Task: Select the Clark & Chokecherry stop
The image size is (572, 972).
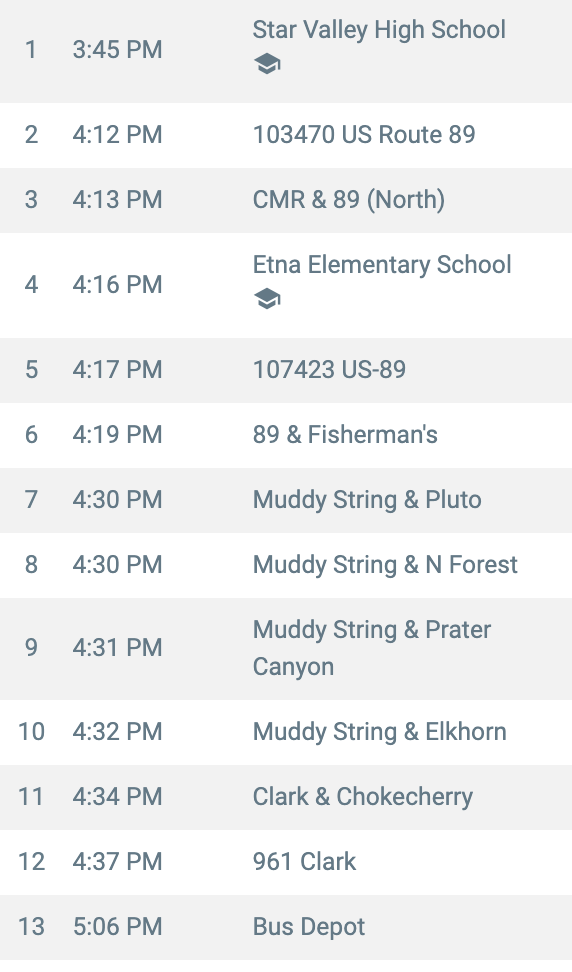Action: coord(363,797)
